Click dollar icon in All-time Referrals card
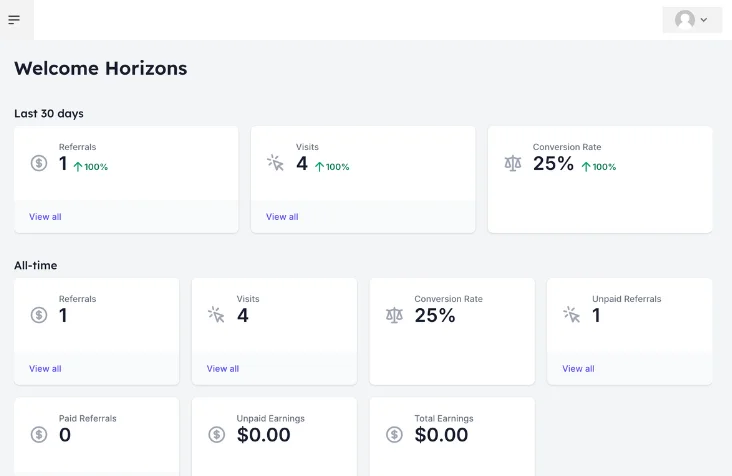 [39, 315]
